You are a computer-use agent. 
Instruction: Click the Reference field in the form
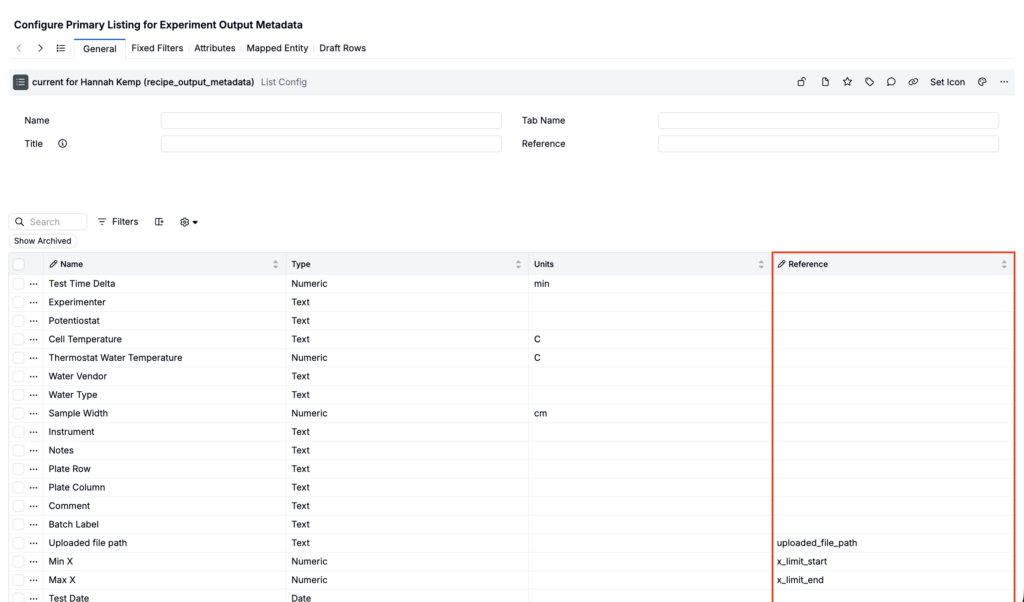point(829,144)
